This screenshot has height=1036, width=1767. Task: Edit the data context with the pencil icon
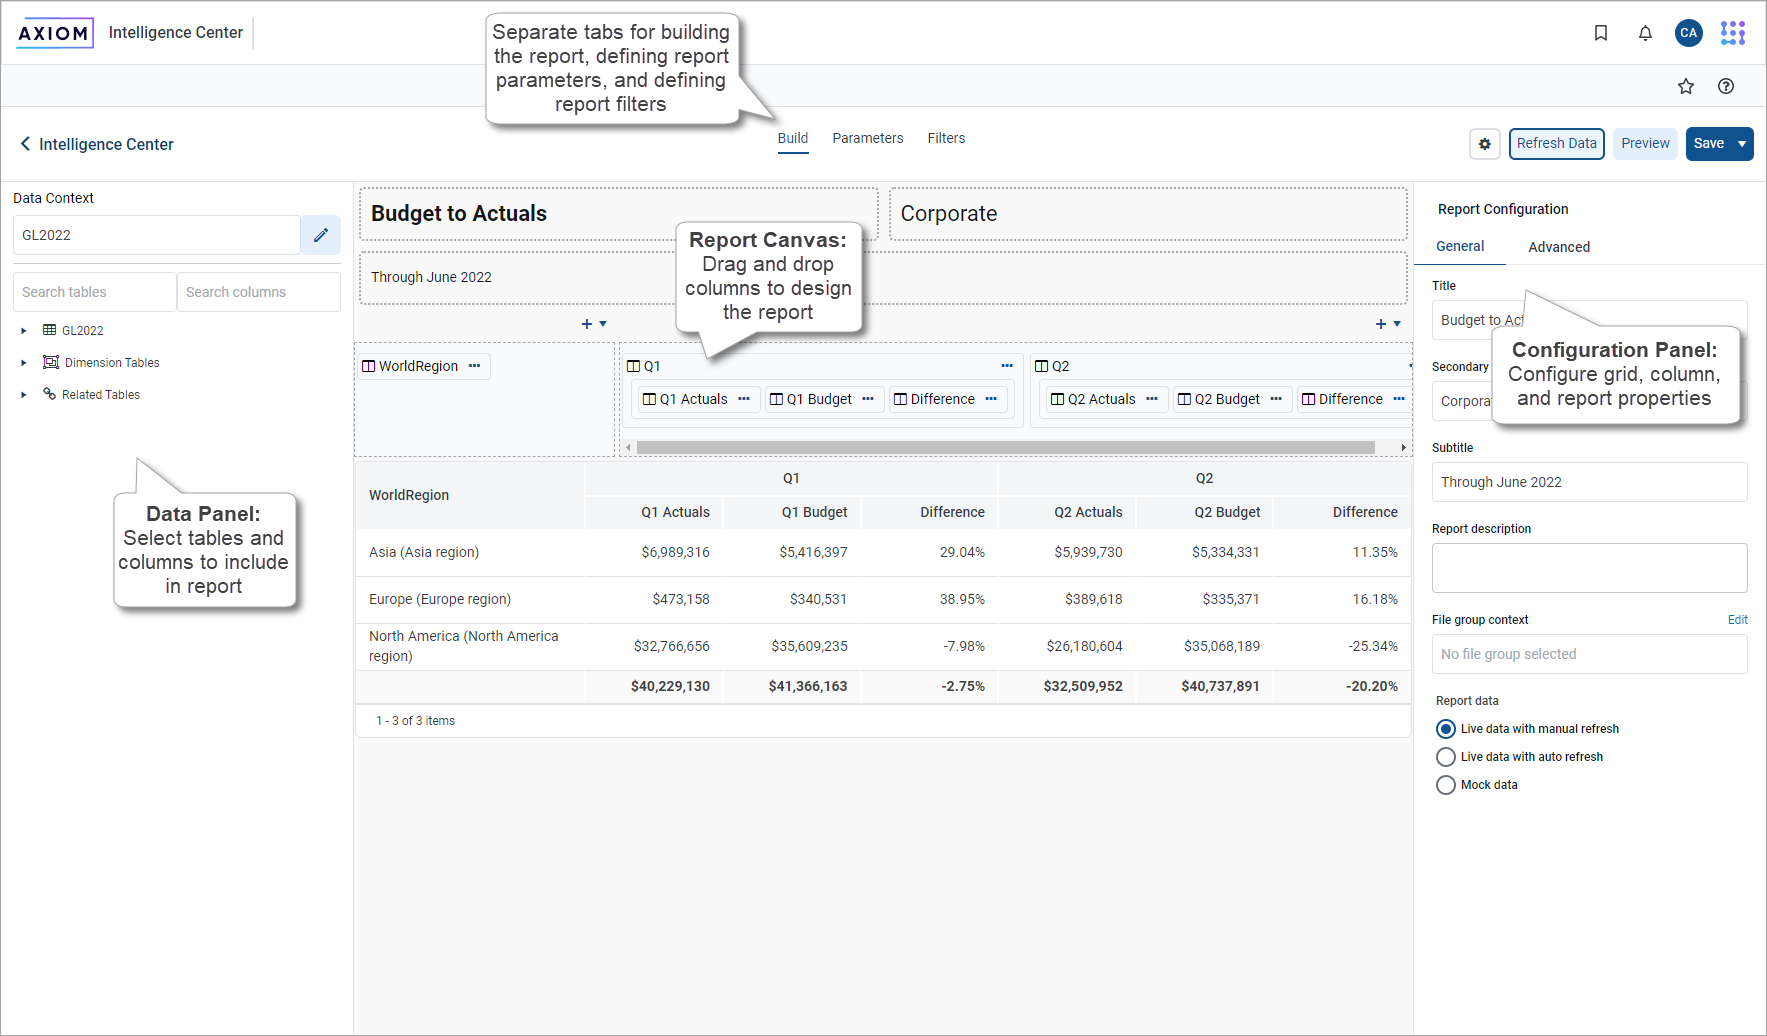tap(321, 235)
